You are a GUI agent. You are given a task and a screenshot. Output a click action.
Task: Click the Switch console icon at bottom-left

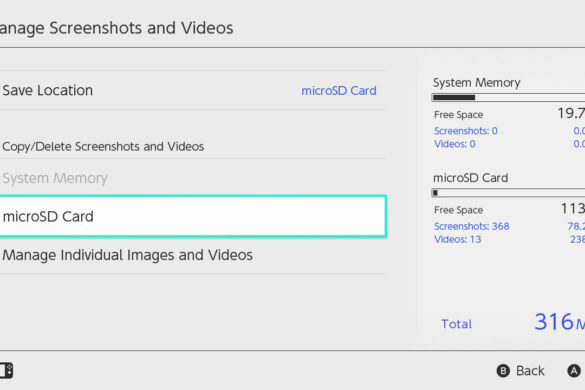click(x=6, y=371)
